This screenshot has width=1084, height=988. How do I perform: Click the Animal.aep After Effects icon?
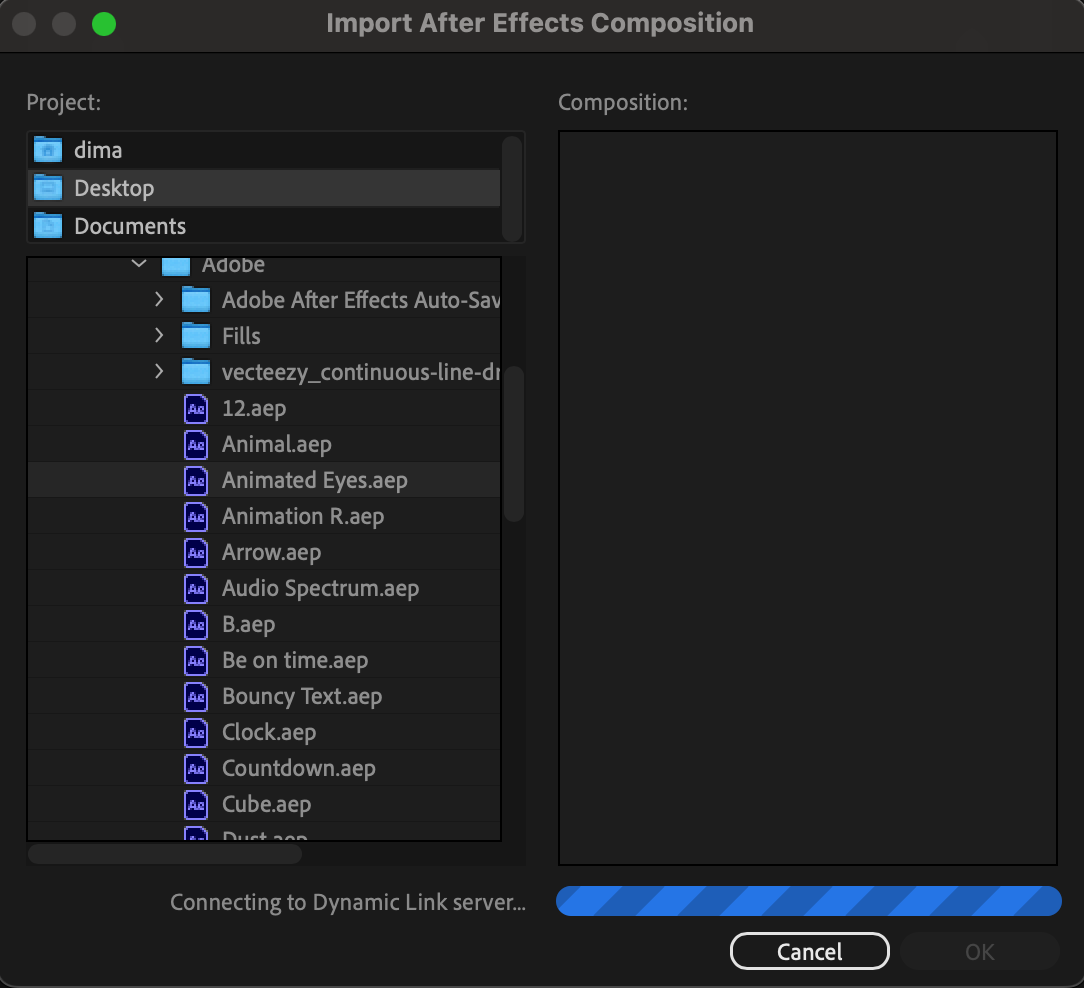click(196, 445)
